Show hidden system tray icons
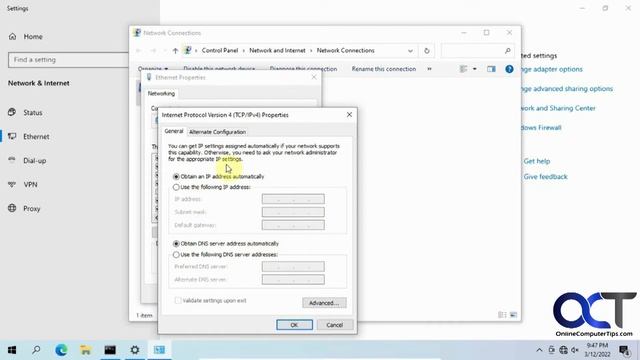640x360 pixels. coord(539,350)
